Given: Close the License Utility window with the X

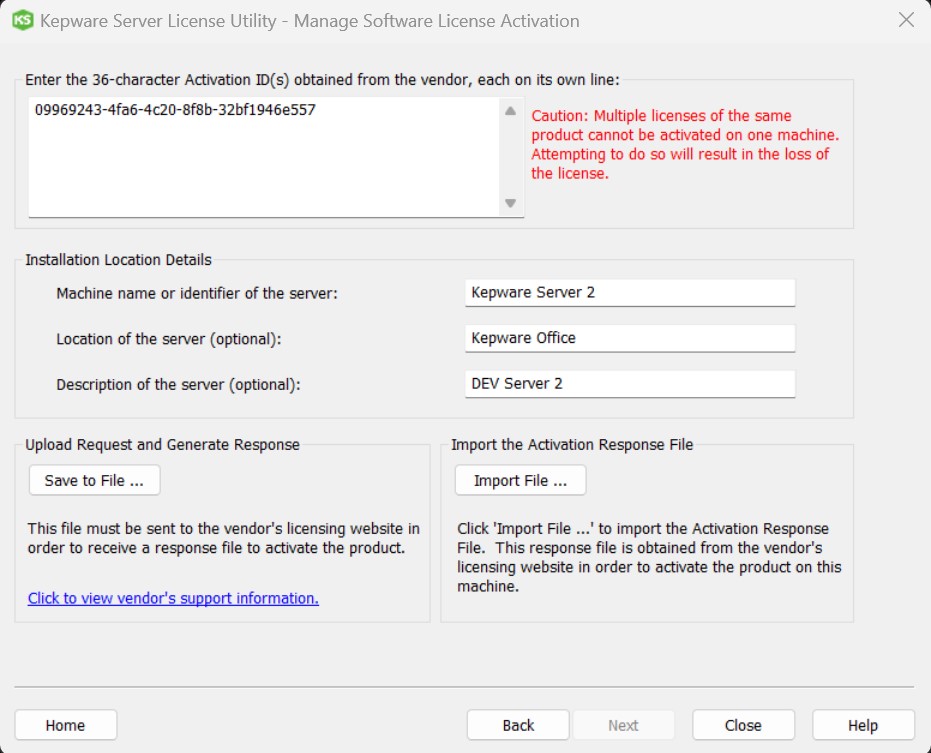Looking at the screenshot, I should 906,20.
